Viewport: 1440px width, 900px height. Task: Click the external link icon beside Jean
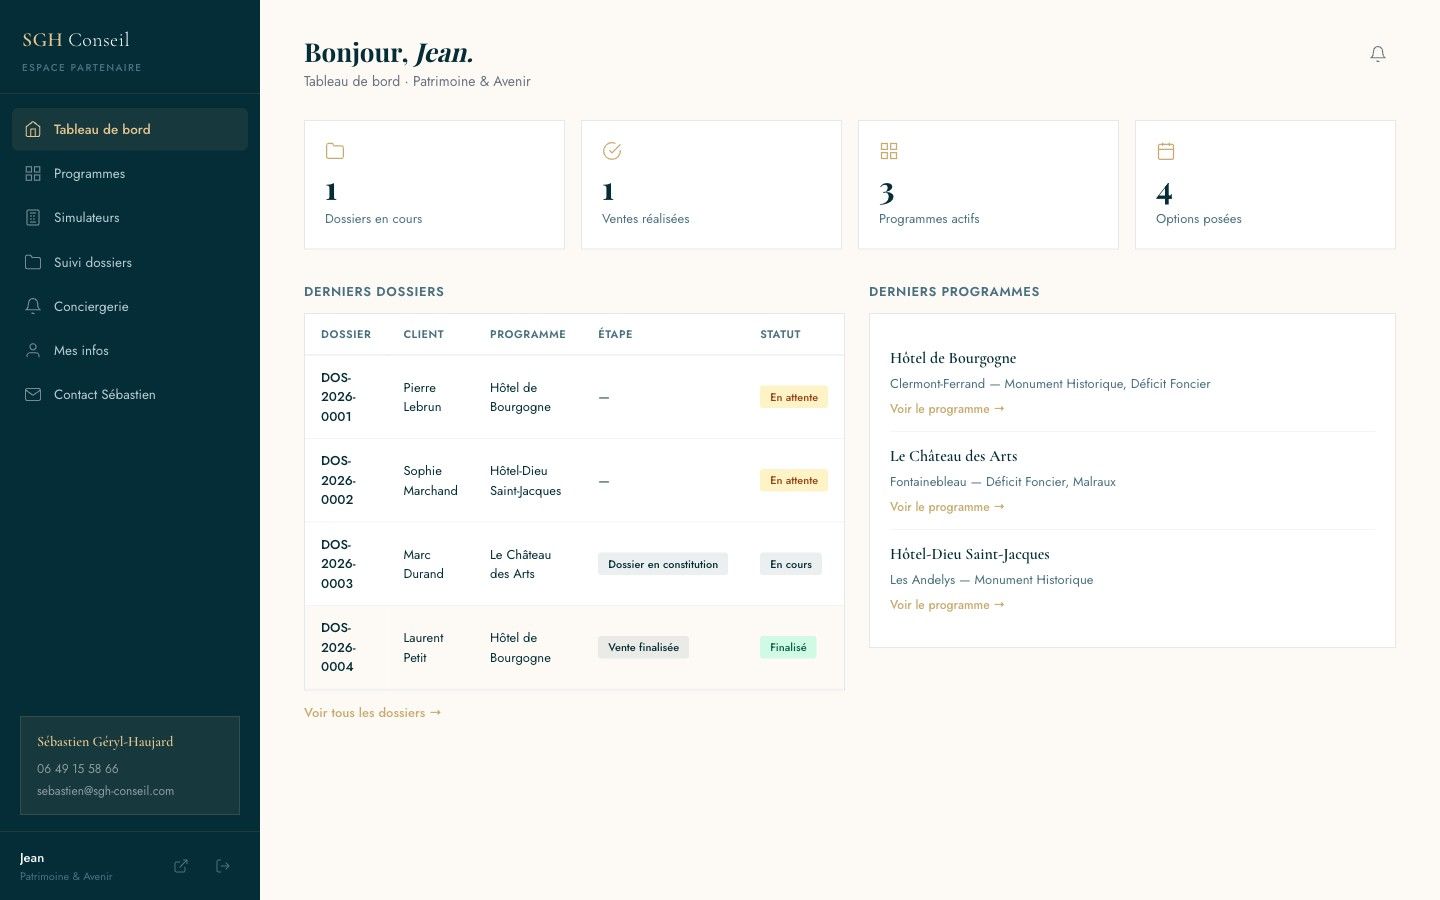point(181,865)
